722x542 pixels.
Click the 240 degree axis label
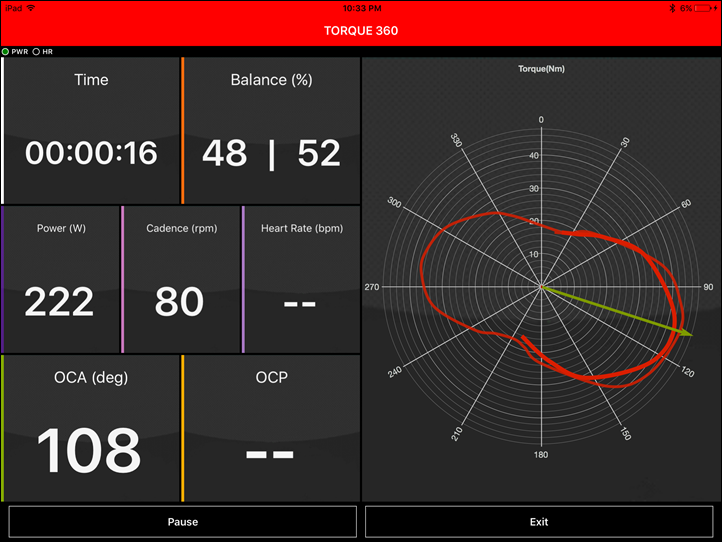[x=395, y=372]
